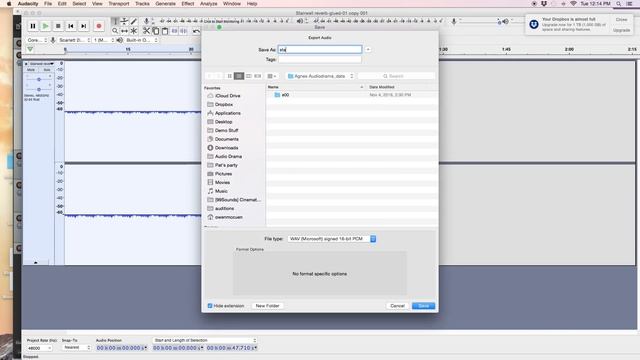Click the green timeline playhead marker
The width and height of the screenshot is (640, 360).
tap(30, 50)
